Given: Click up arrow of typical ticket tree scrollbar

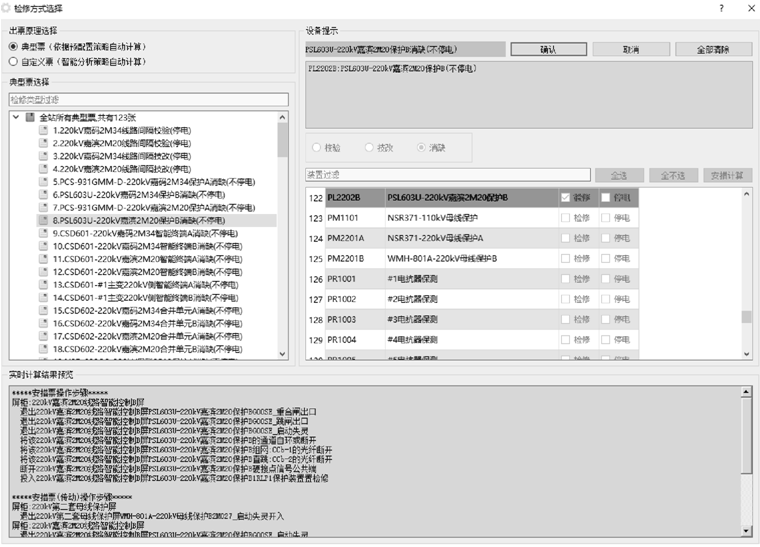Looking at the screenshot, I should point(283,117).
